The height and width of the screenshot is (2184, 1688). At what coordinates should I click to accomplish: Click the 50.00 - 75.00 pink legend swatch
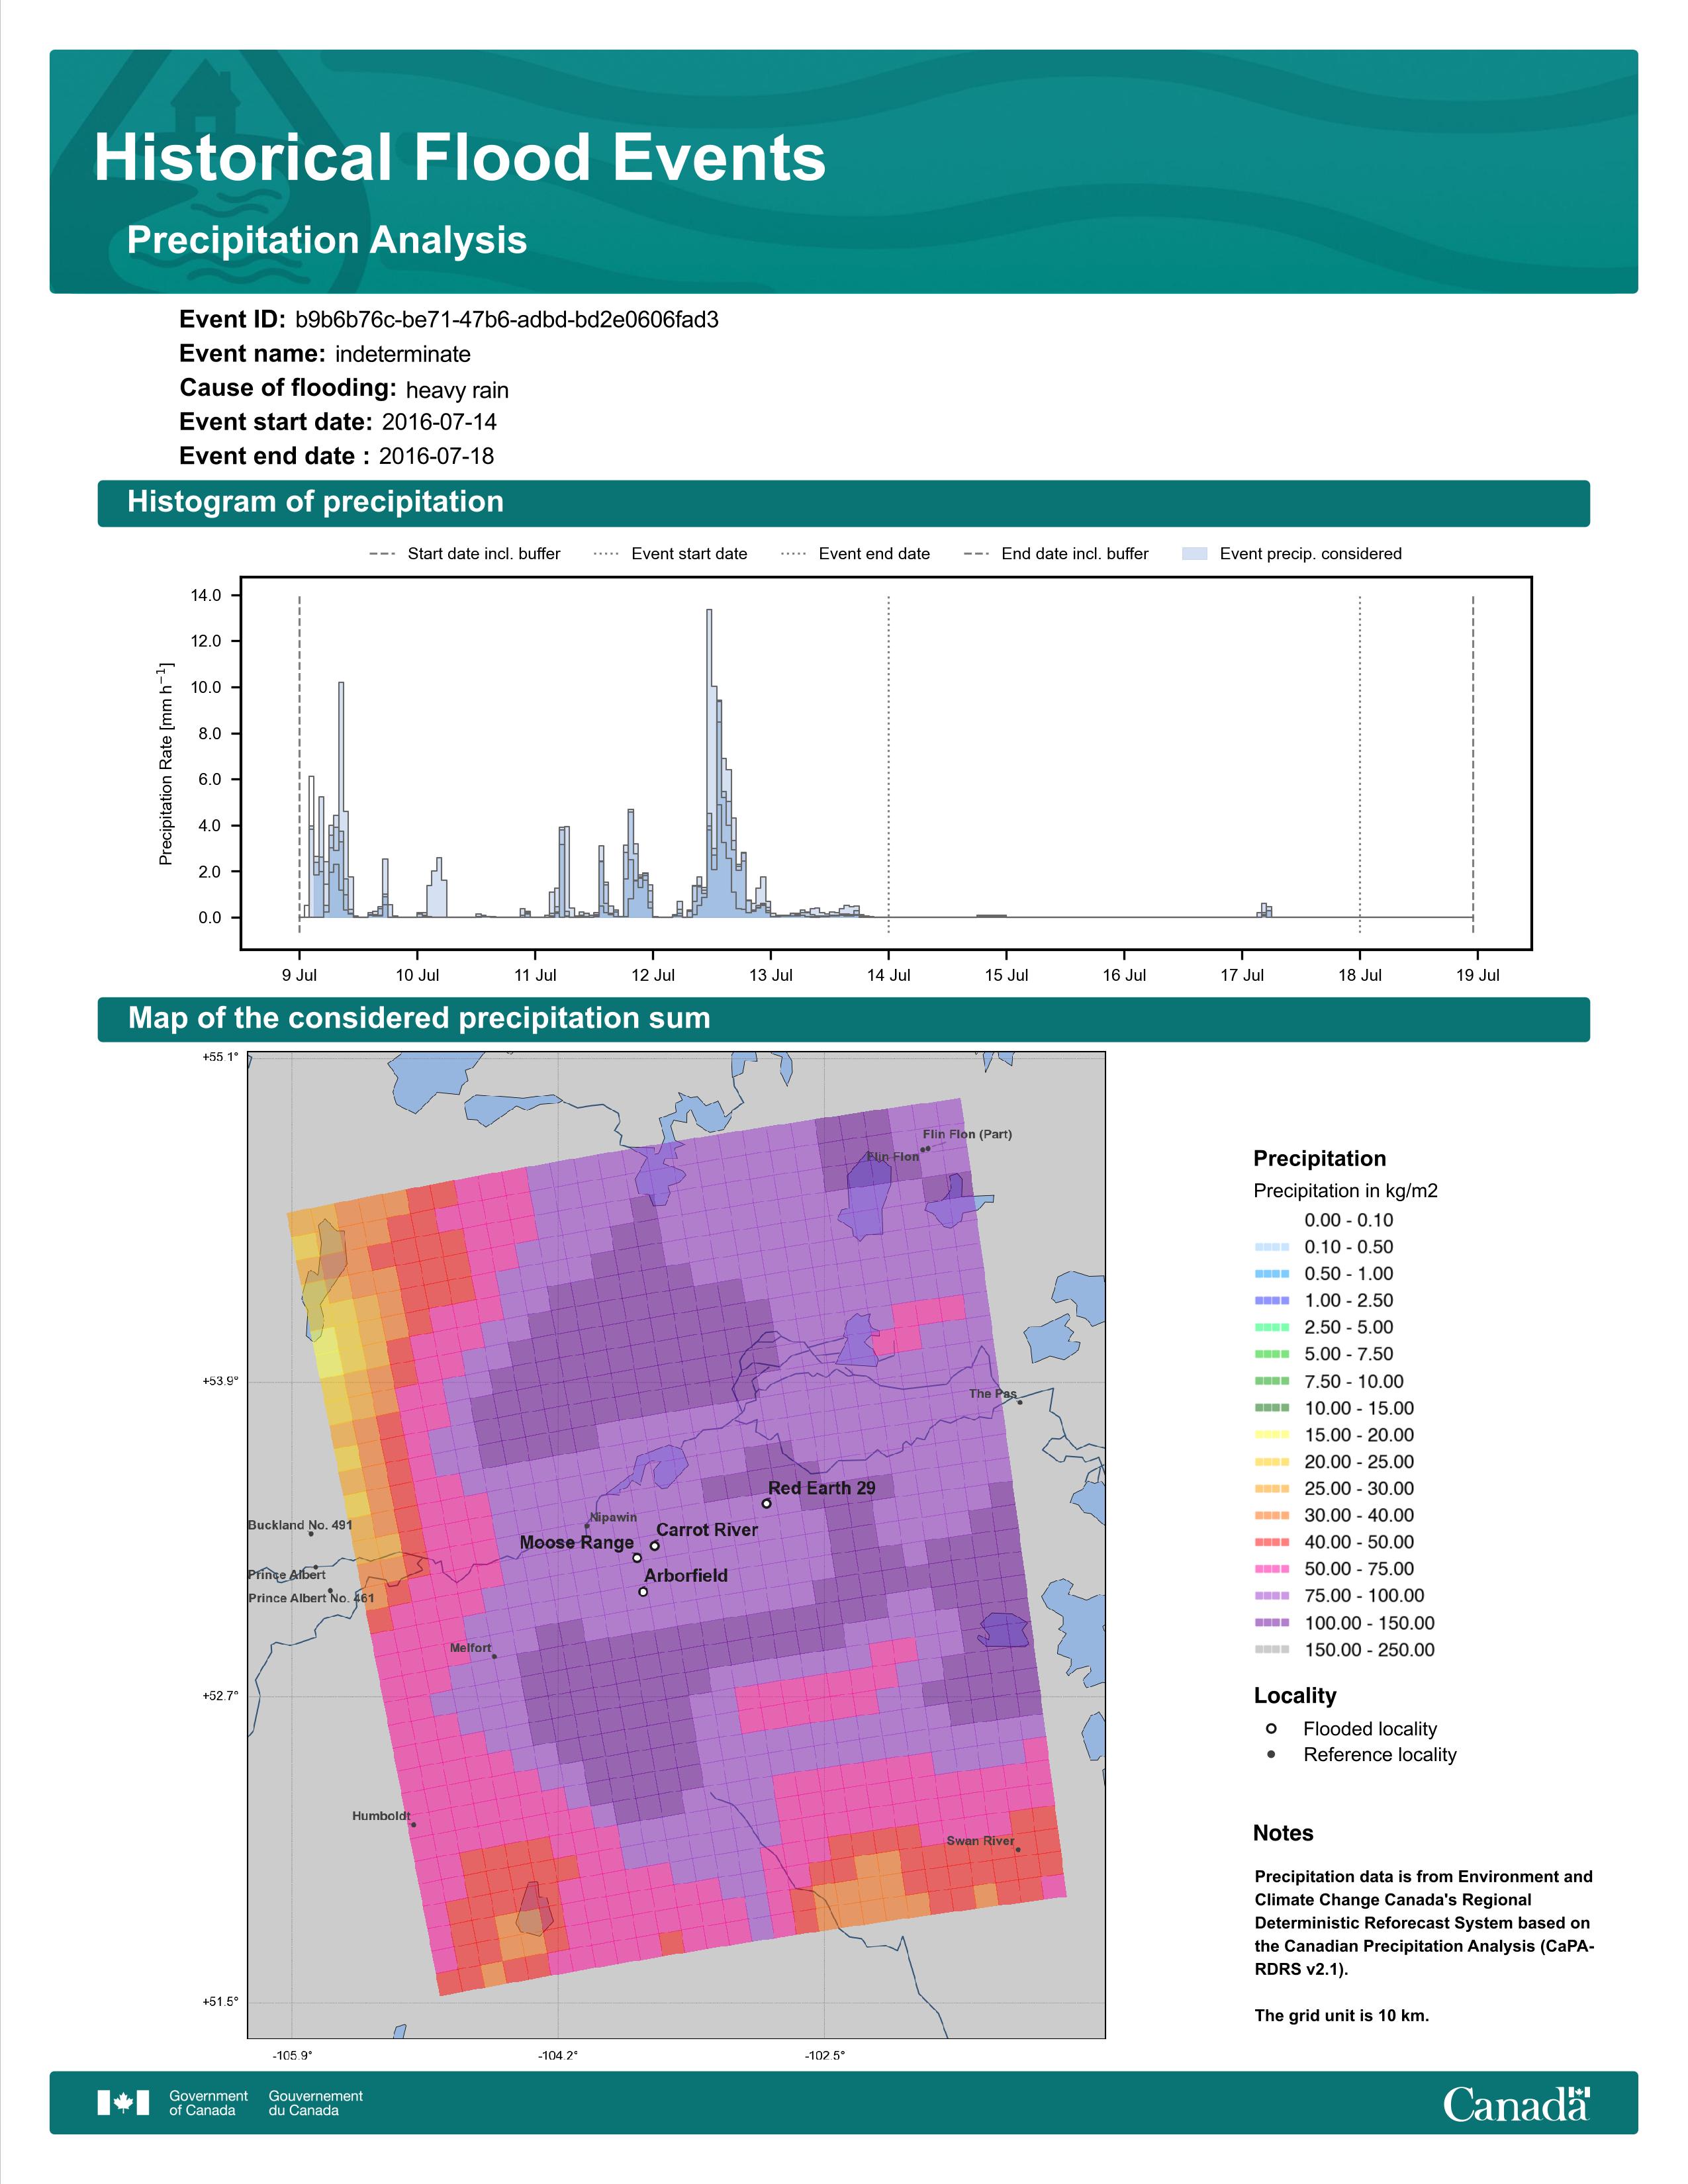(1272, 1570)
